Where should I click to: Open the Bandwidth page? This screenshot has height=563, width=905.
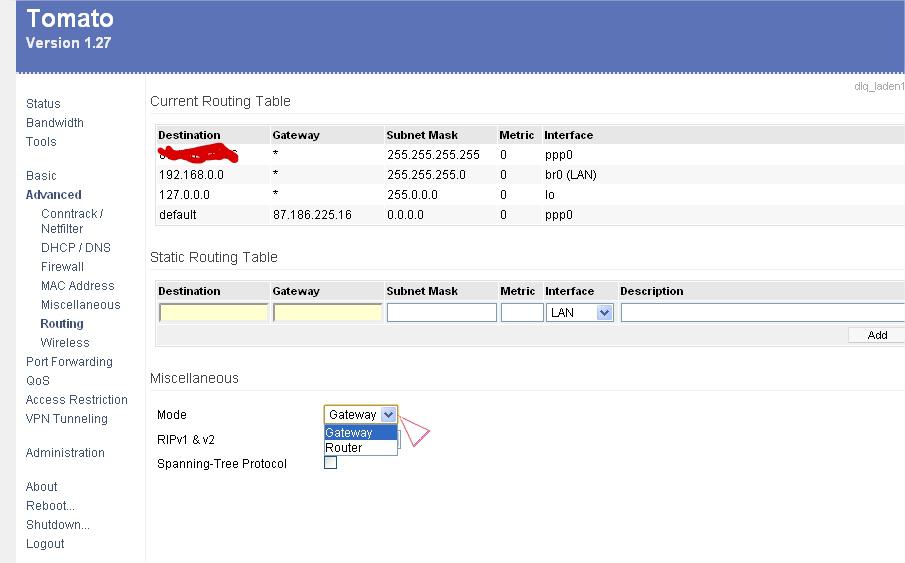(55, 123)
